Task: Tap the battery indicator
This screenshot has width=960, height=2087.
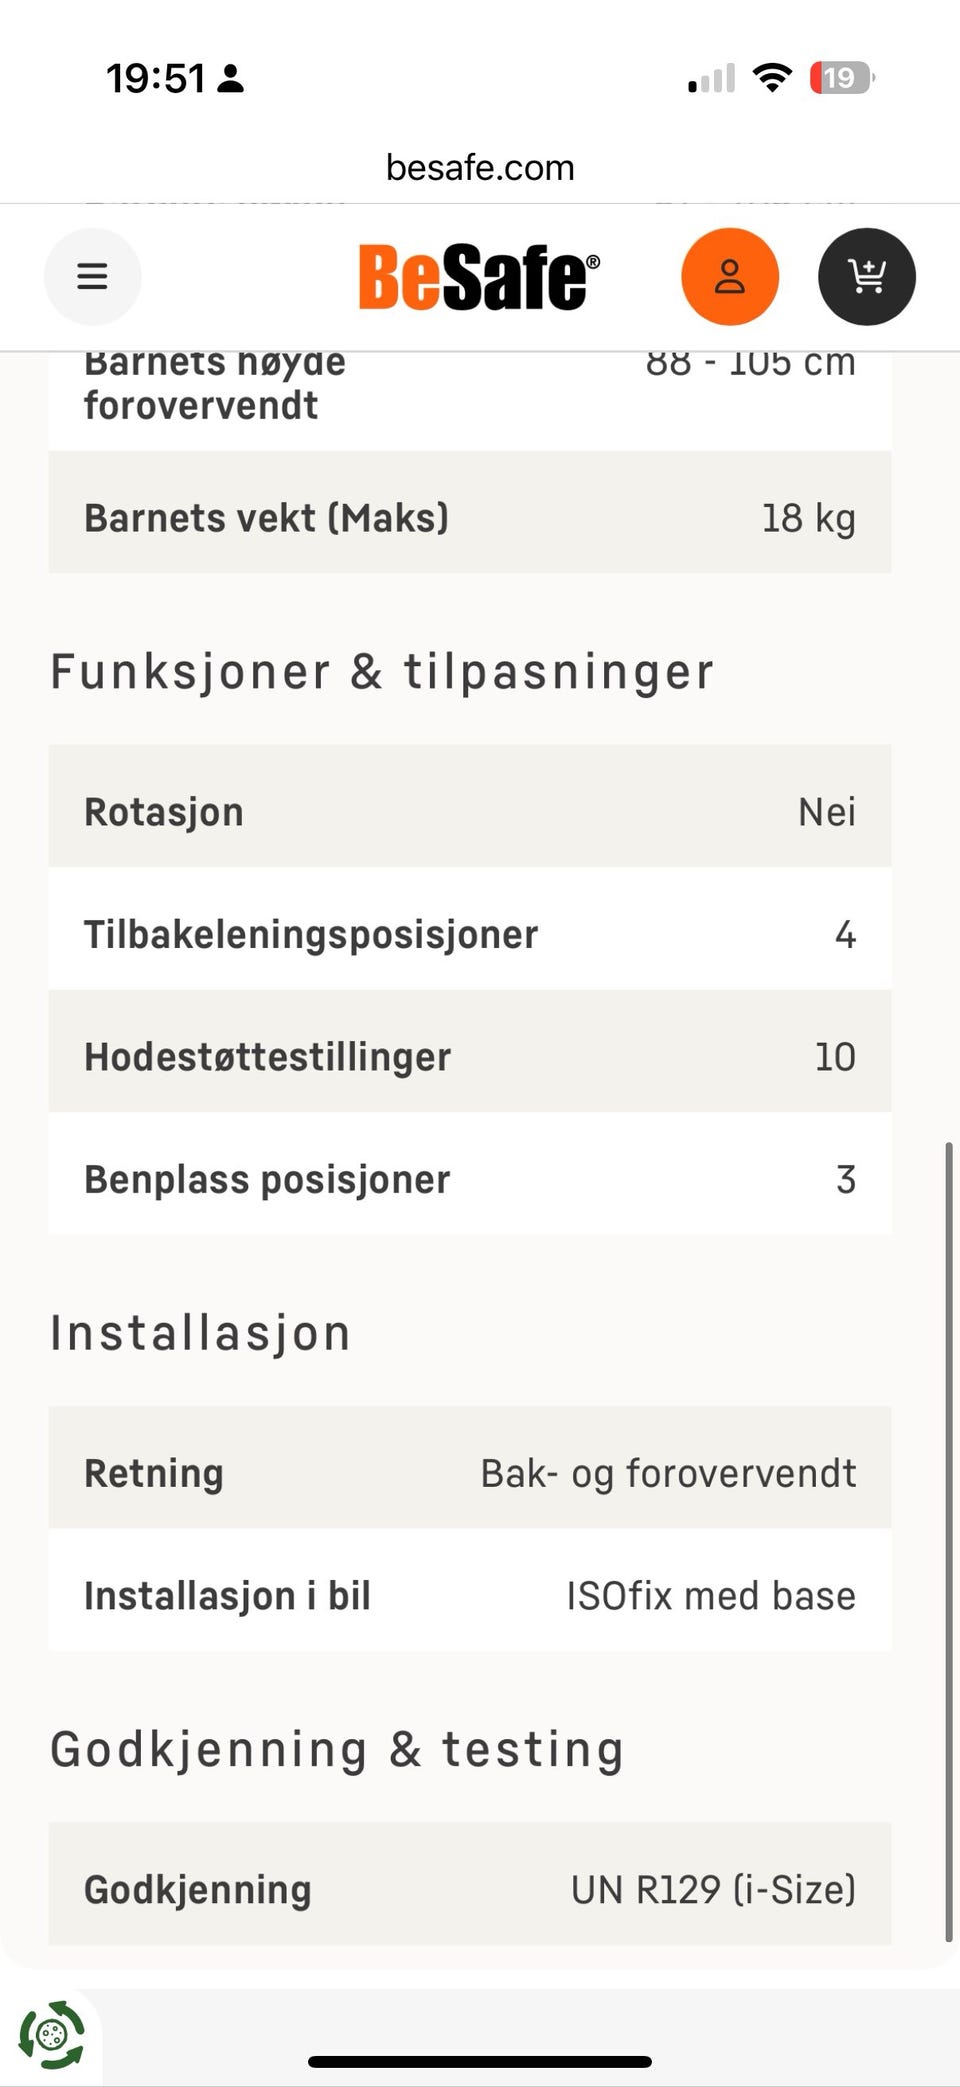Action: click(x=842, y=77)
